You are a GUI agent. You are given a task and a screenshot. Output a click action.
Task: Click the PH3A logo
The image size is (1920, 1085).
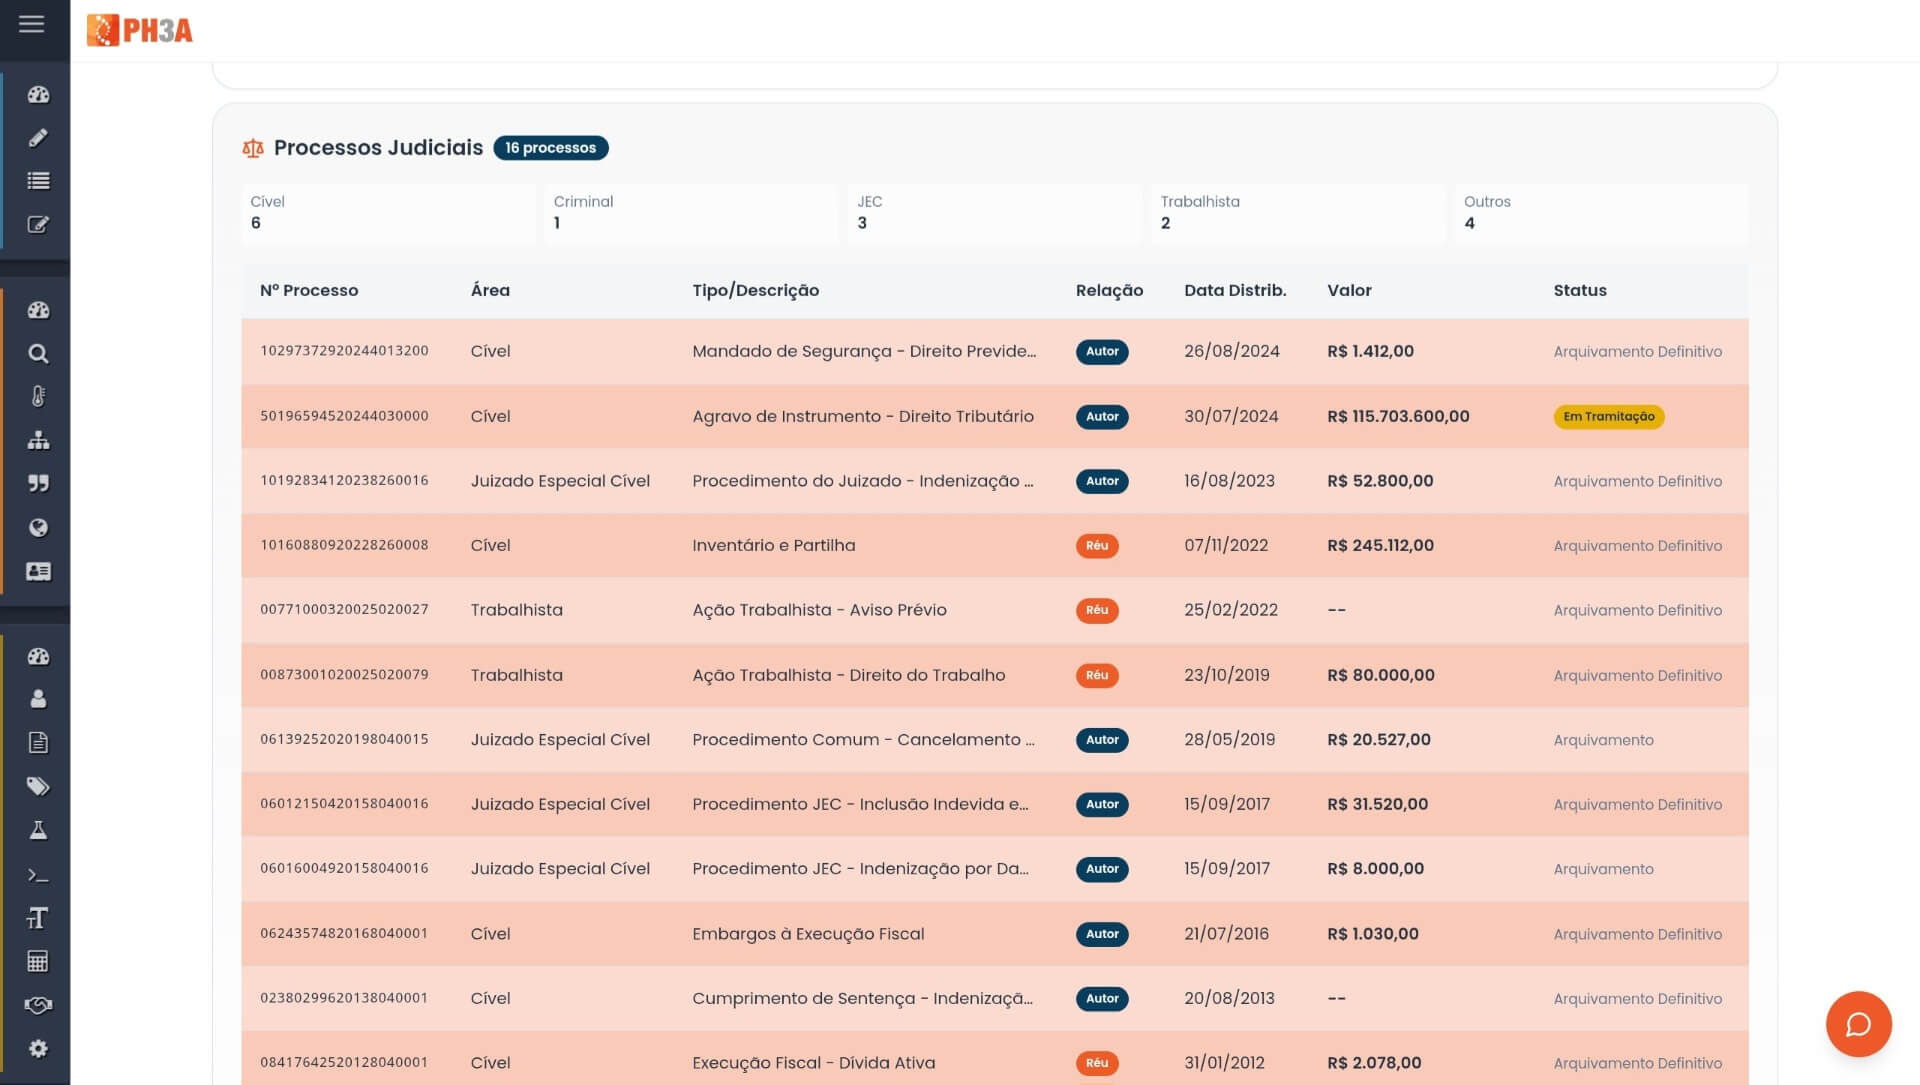tap(140, 30)
